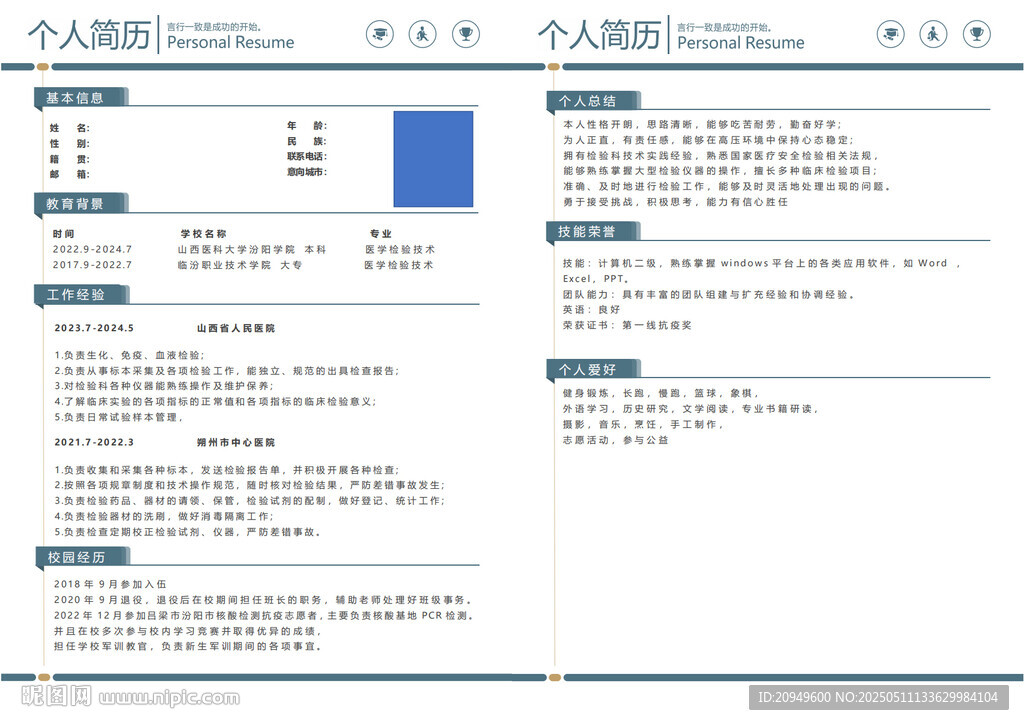
Task: Click the line 志愿活动，参与公益
Action: pos(615,440)
